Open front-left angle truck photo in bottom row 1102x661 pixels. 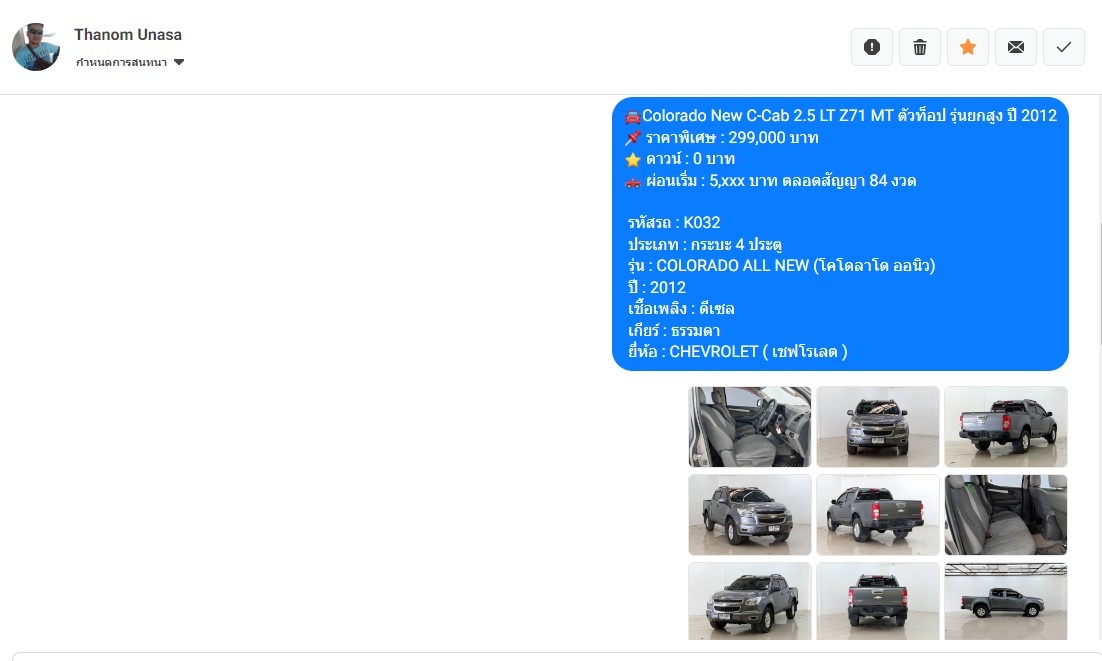pos(750,601)
